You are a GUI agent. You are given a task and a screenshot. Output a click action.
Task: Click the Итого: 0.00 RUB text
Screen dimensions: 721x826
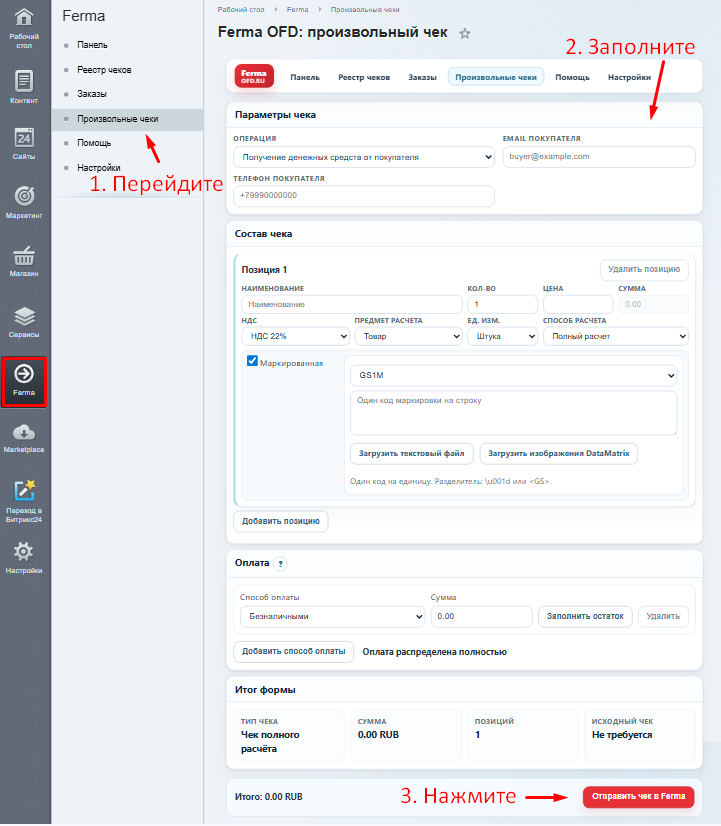coord(269,797)
